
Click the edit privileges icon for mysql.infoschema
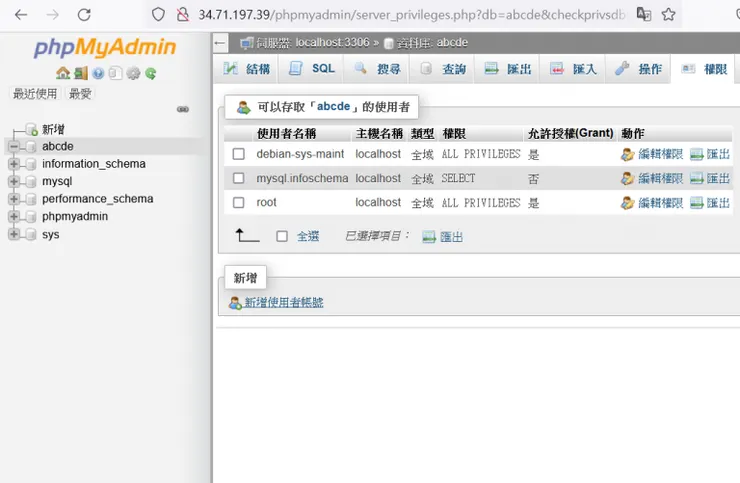(627, 178)
